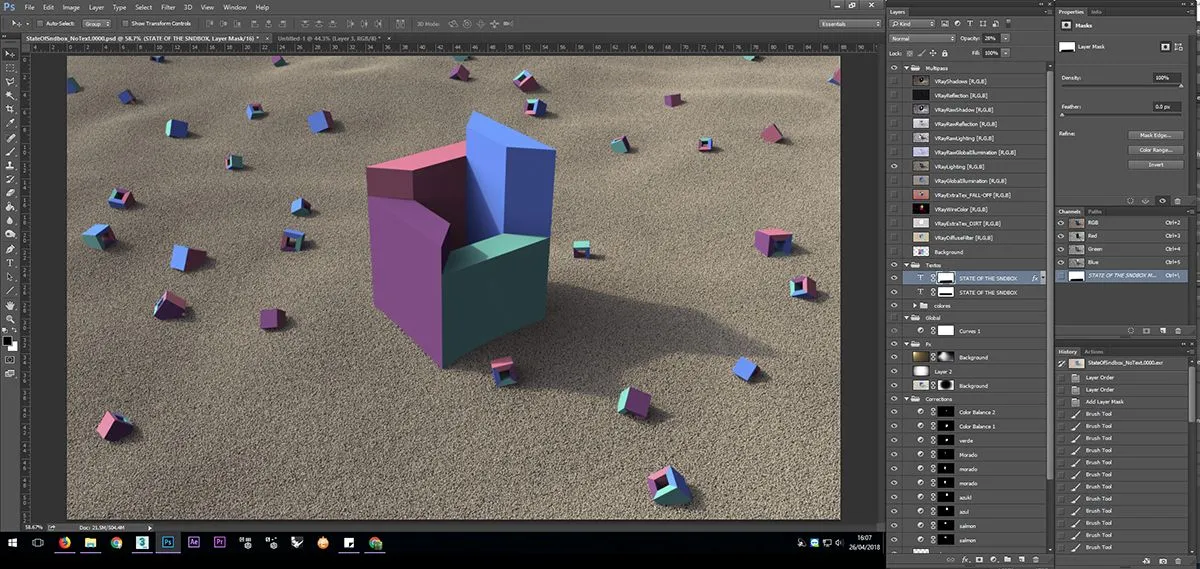Click the Mask Edge button
Screen dimensions: 1200x569
tap(1156, 135)
